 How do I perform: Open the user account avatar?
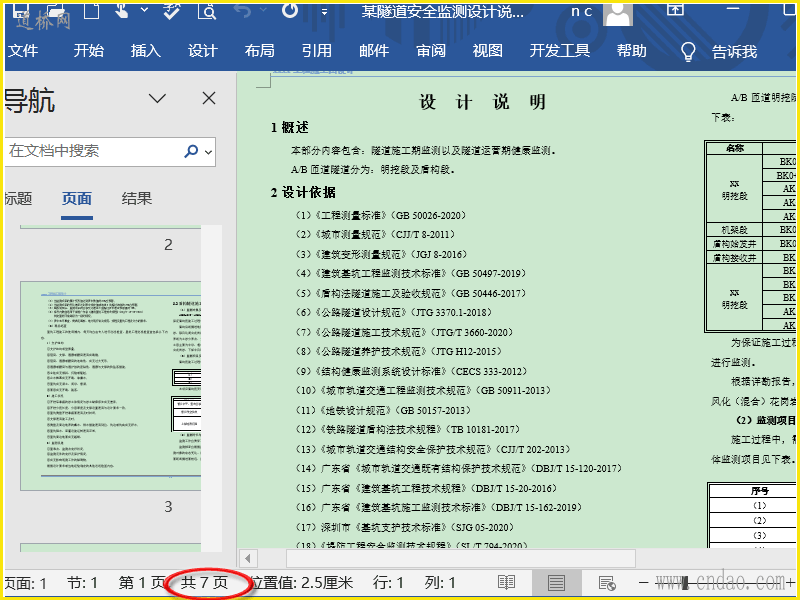618,14
